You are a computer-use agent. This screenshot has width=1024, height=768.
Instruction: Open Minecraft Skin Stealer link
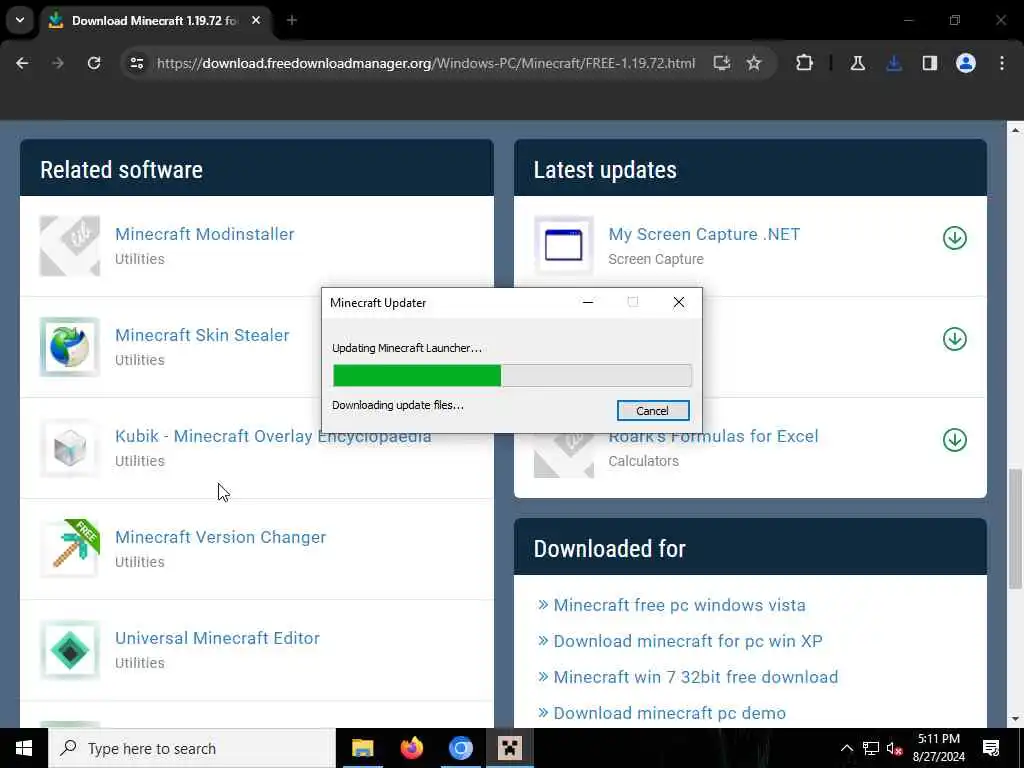(202, 335)
